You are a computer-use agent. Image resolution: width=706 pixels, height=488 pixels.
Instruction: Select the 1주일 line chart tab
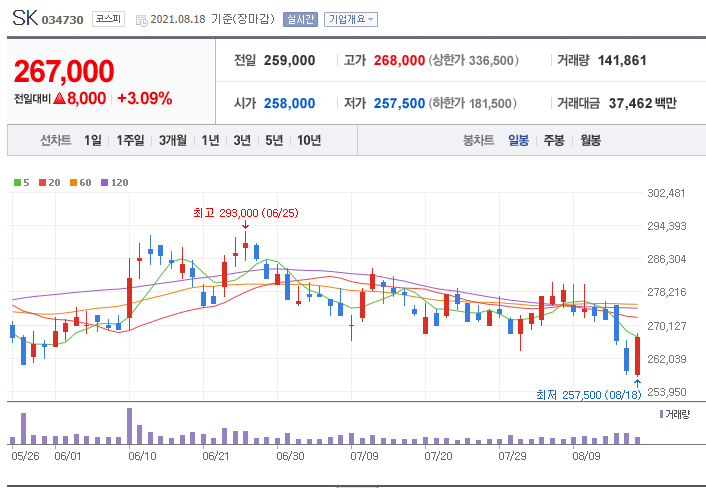[x=130, y=140]
